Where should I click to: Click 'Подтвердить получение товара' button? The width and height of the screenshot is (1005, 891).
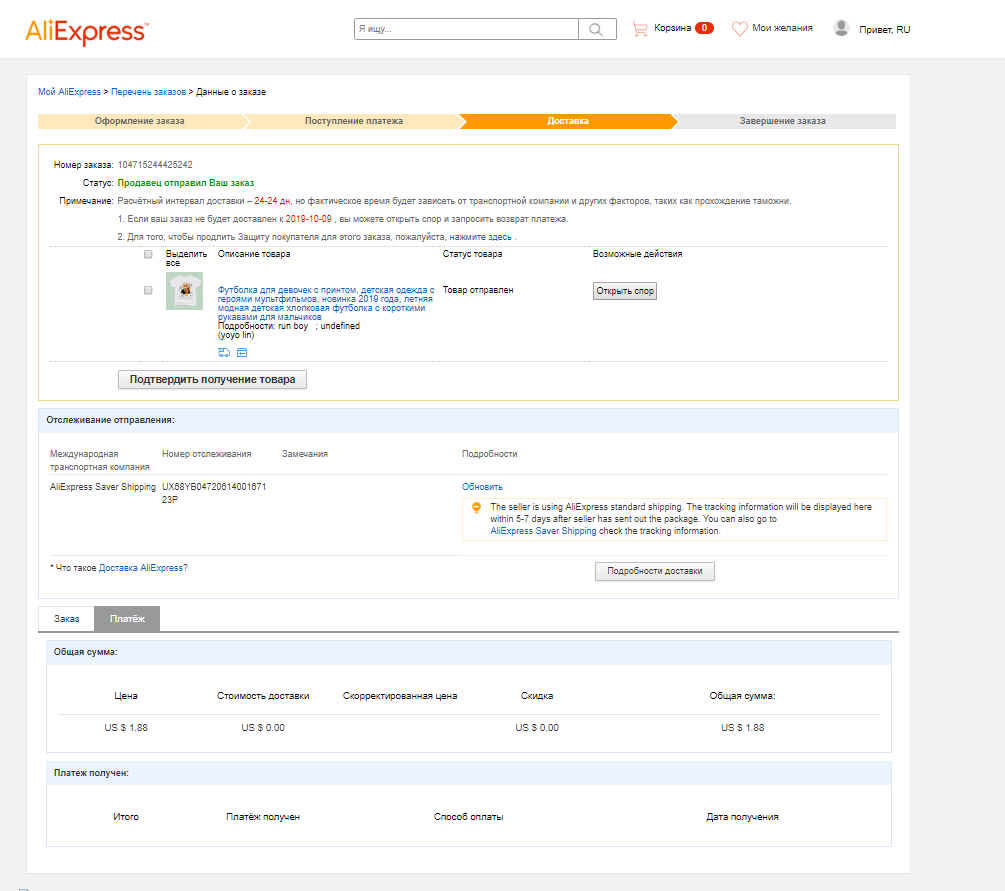click(212, 379)
